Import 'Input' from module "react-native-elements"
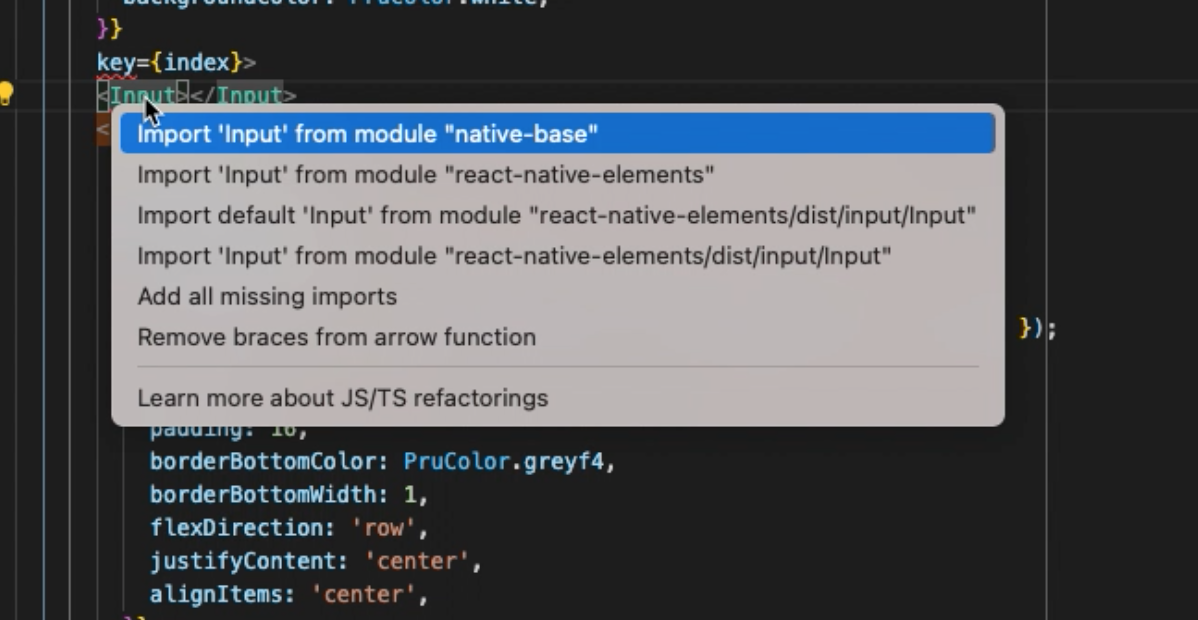This screenshot has width=1198, height=620. pos(558,174)
